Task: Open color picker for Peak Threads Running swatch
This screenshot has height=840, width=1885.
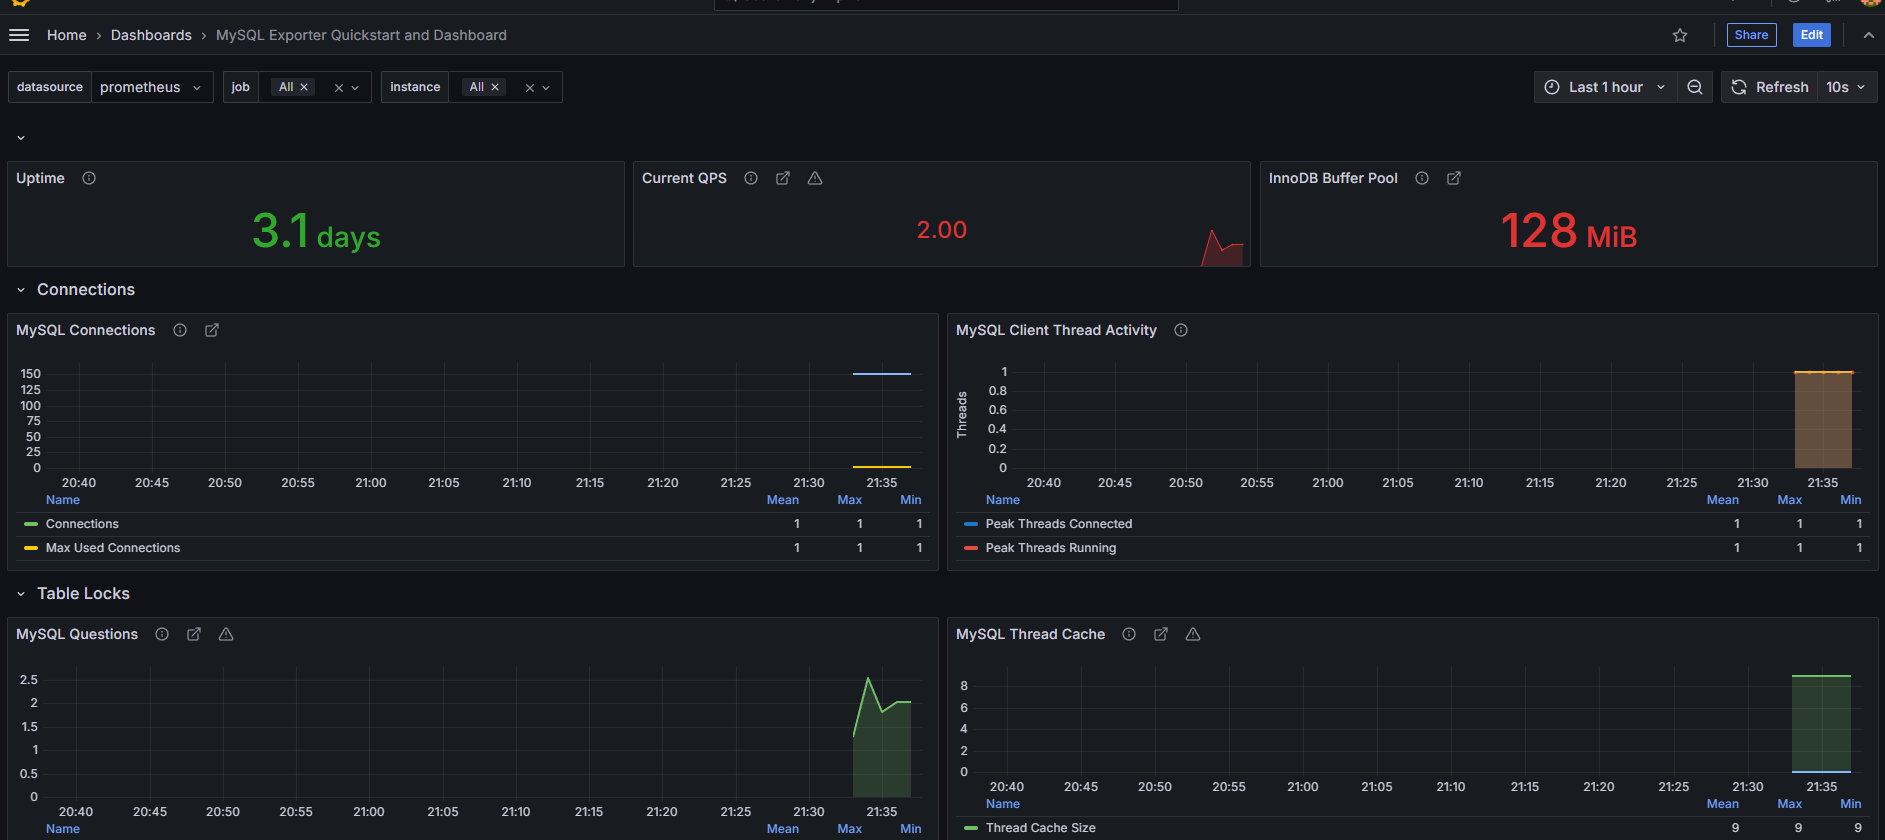Action: pyautogui.click(x=971, y=548)
